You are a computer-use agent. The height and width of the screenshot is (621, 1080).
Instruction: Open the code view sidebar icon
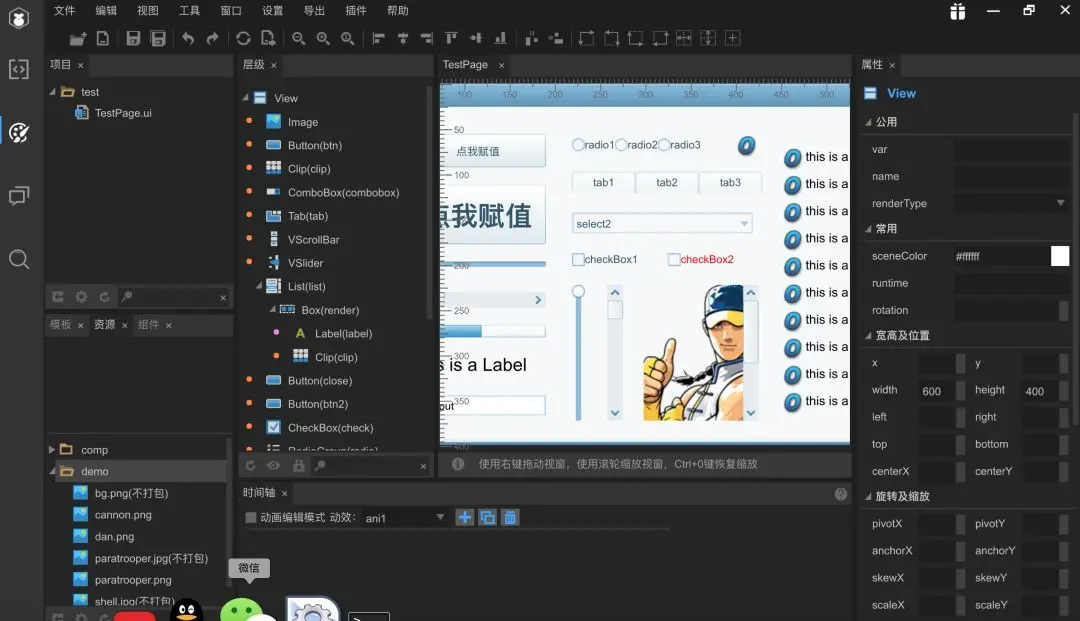pos(19,69)
